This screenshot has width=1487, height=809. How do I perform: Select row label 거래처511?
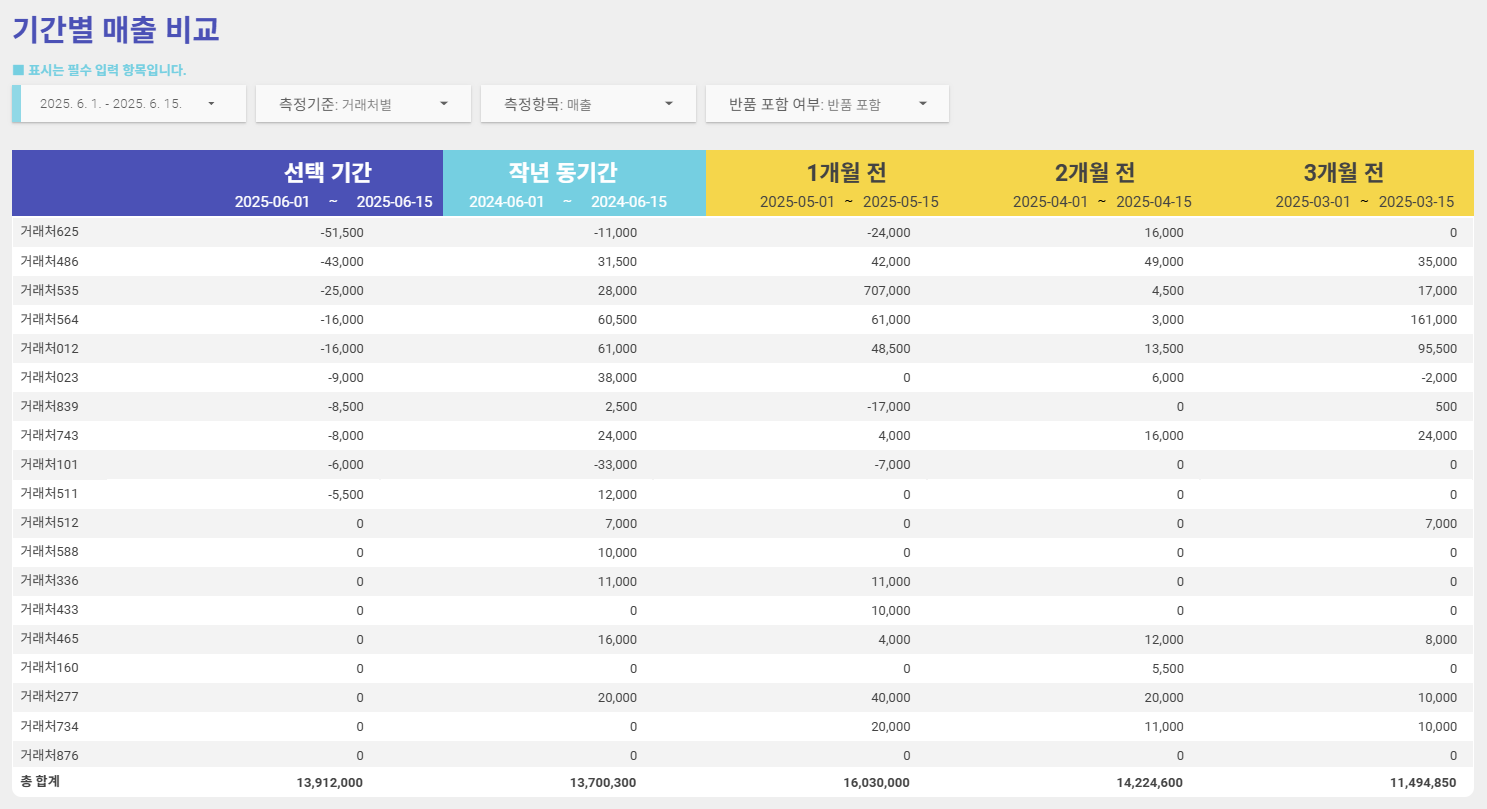[x=49, y=493]
